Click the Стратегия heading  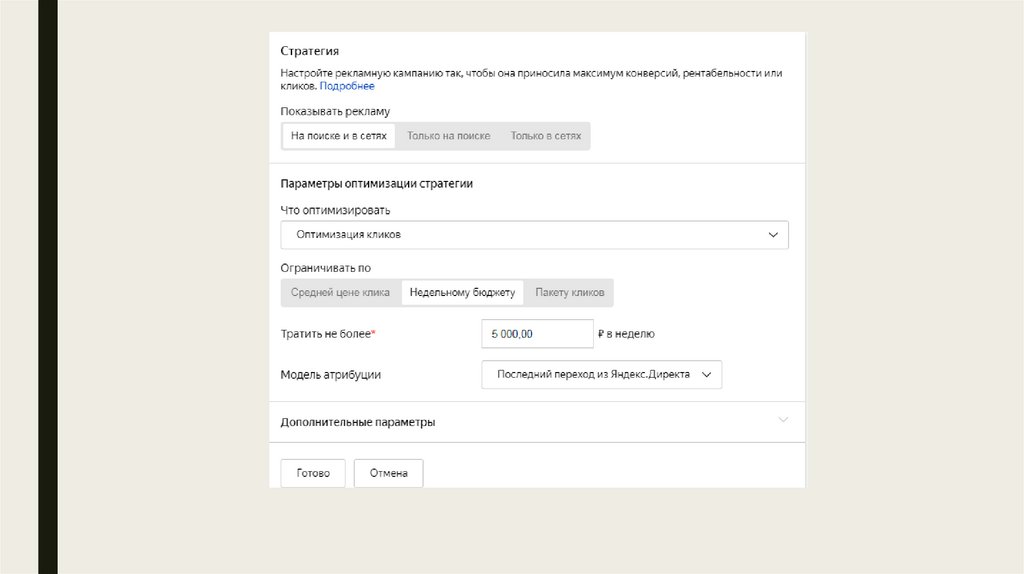point(310,51)
